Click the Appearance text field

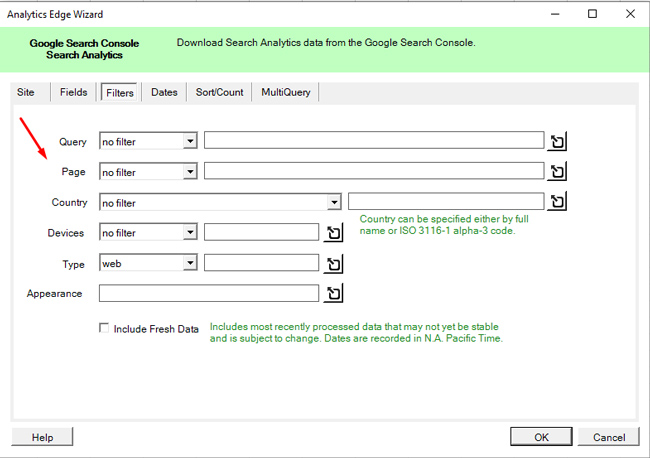pyautogui.click(x=209, y=293)
